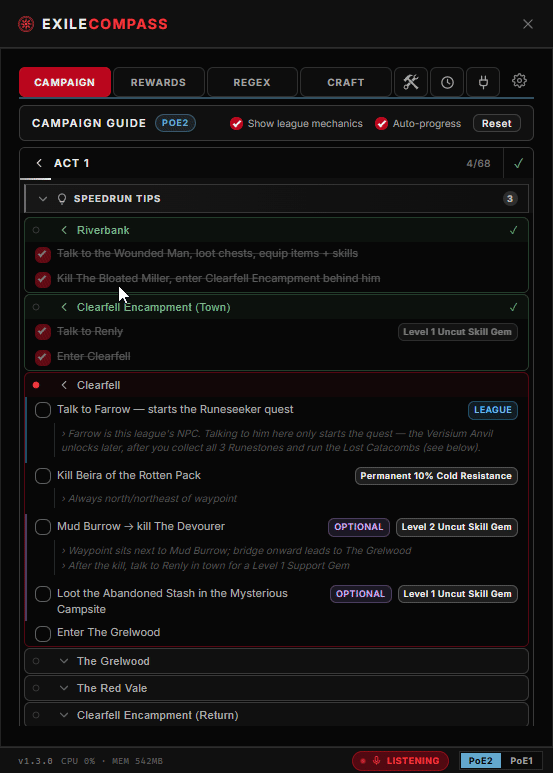Click the Listening voice status button

coord(400,761)
